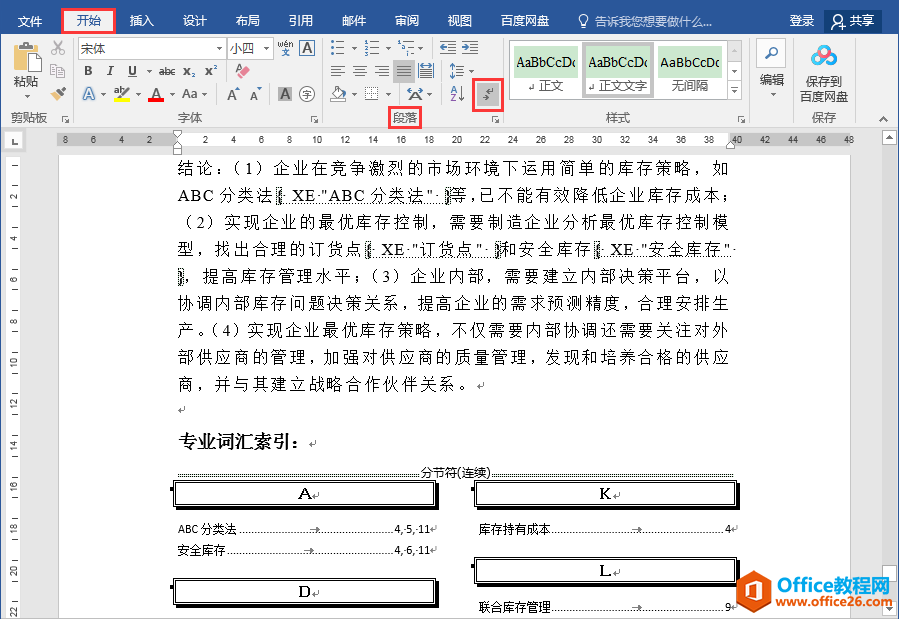
Task: Switch to the 引用 (References) tab
Action: pos(300,21)
